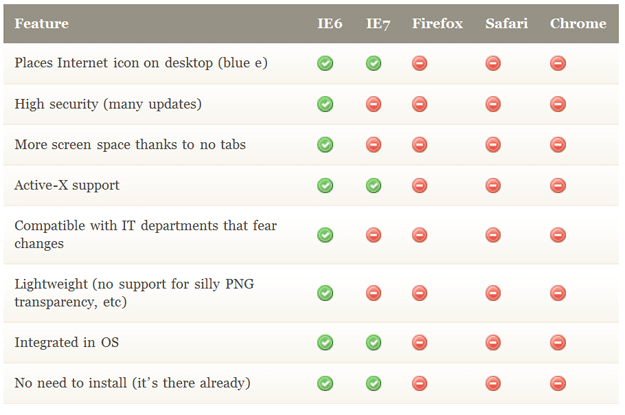625x415 pixels.
Task: Click IE7 green check for Integrated in OS
Action: pyautogui.click(x=374, y=342)
